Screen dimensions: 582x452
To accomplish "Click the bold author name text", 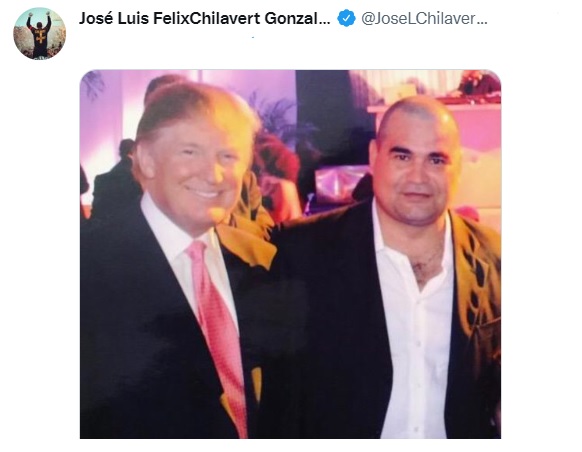I will click(205, 19).
